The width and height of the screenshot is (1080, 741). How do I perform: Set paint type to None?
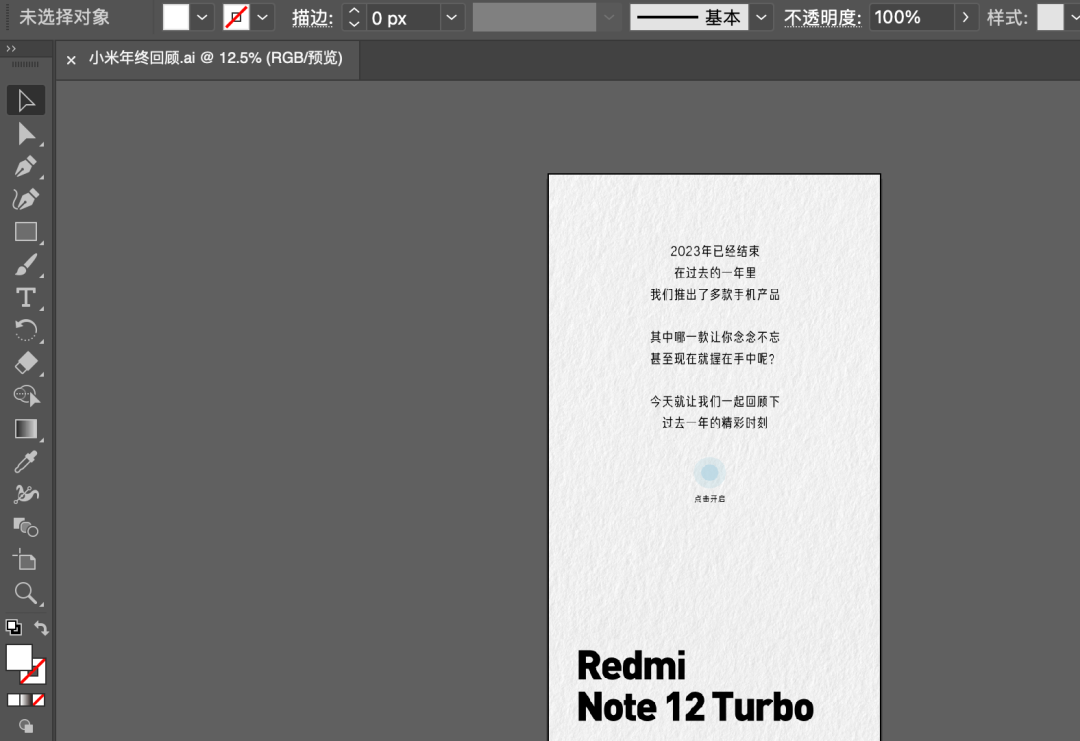(39, 700)
